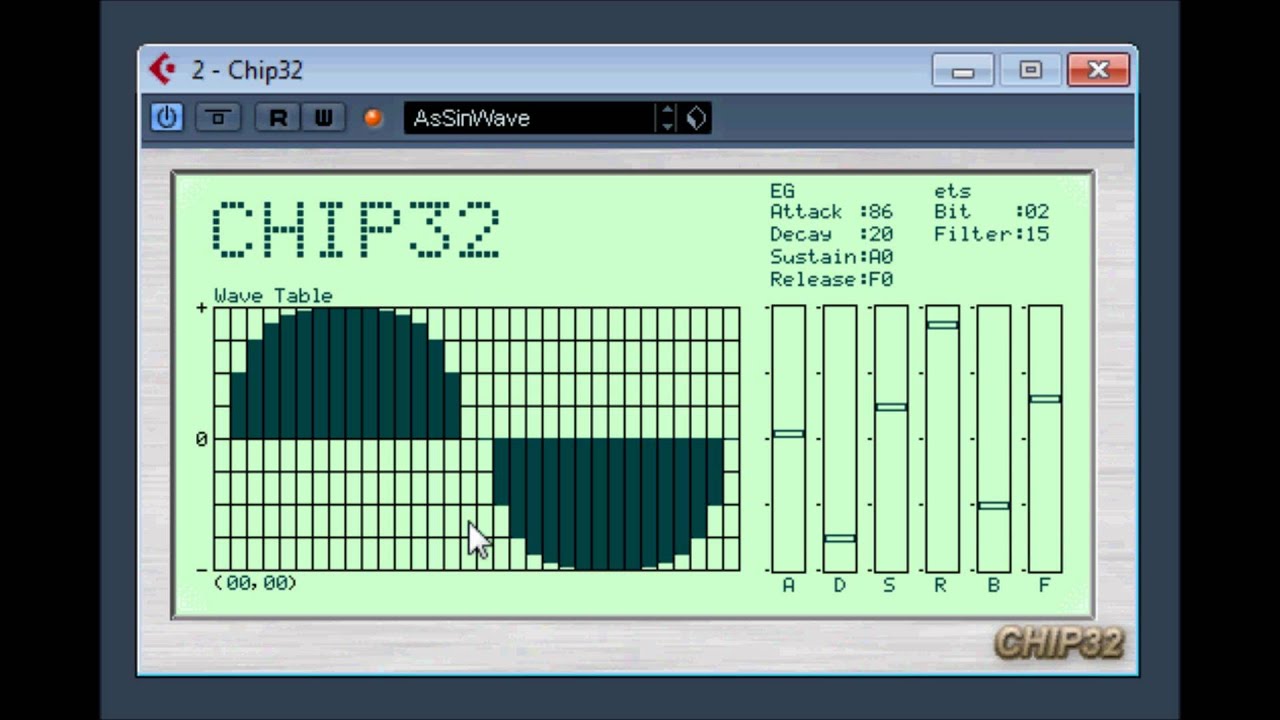The height and width of the screenshot is (720, 1280).
Task: Click the CHIP32 logo at bottom right
Action: pos(1059,642)
